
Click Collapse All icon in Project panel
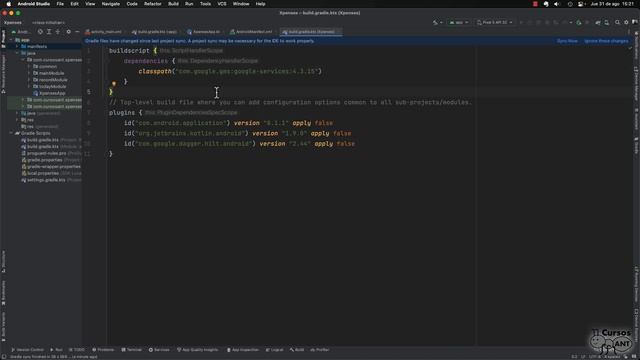(58, 32)
